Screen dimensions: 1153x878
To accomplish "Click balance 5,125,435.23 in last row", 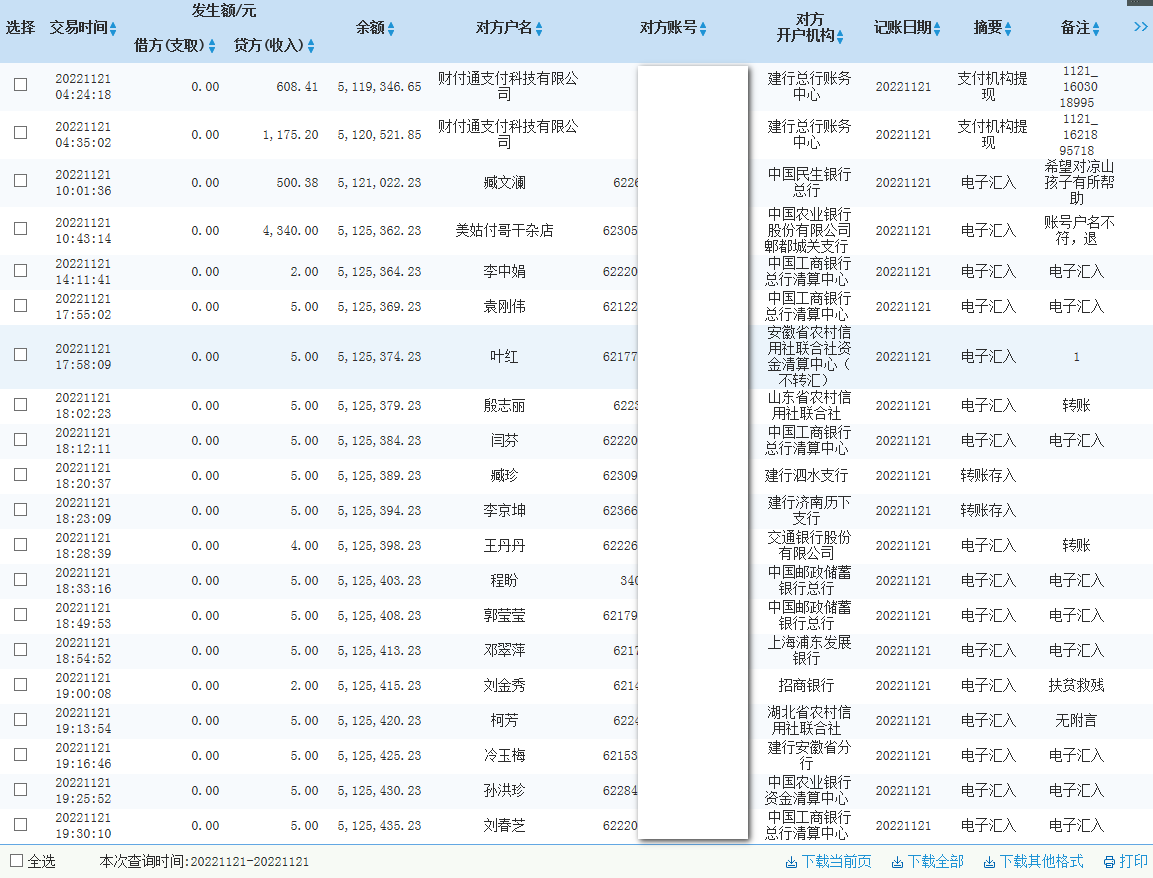I will pos(379,826).
